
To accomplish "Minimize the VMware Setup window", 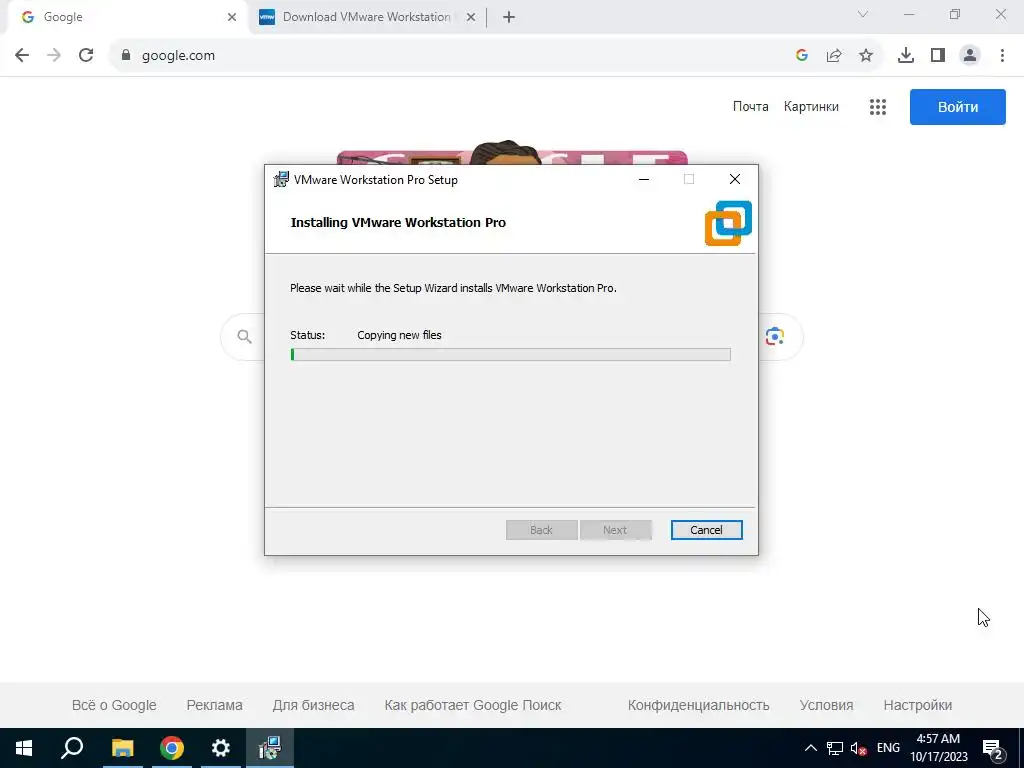I will tap(644, 179).
